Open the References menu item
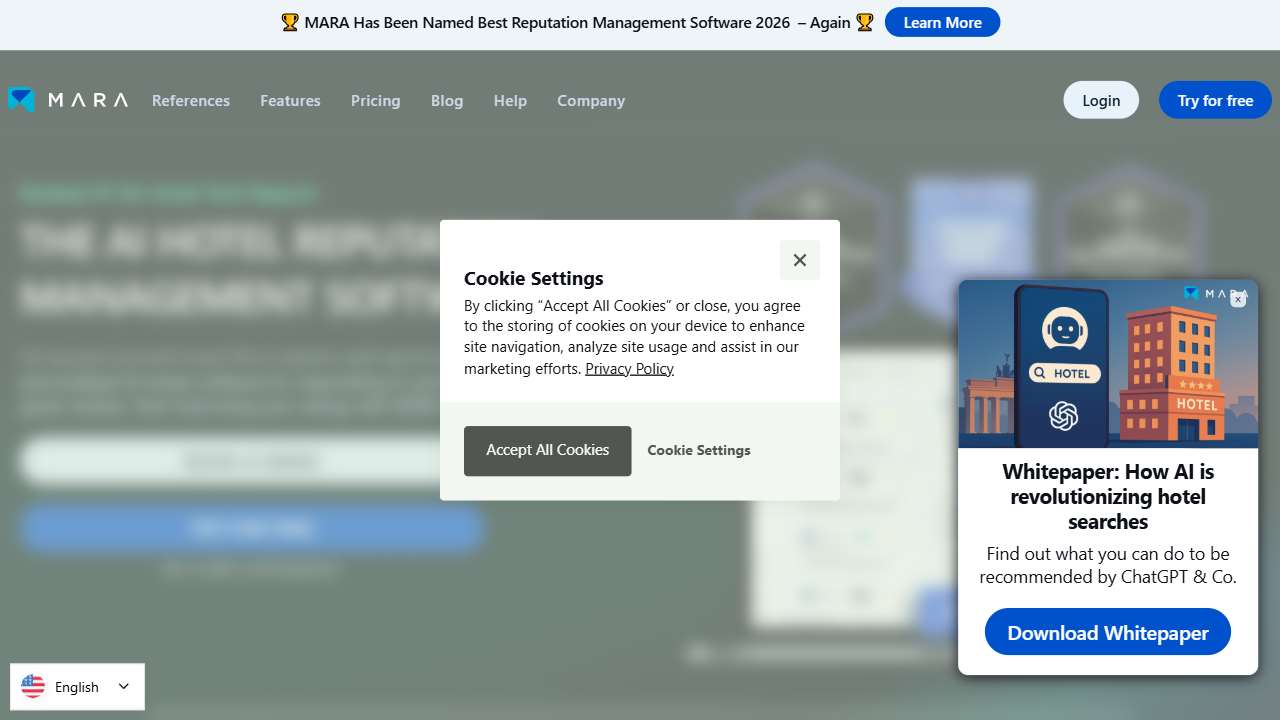Image resolution: width=1280 pixels, height=720 pixels. (x=191, y=101)
